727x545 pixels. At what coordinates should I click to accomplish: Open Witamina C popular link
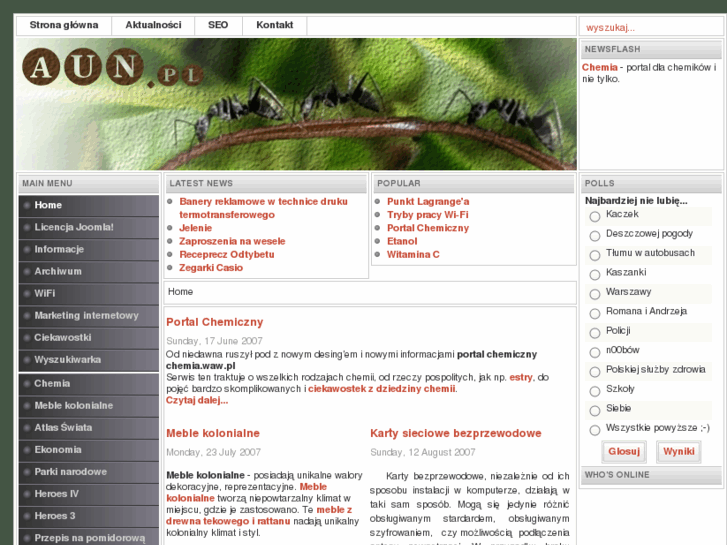(413, 255)
